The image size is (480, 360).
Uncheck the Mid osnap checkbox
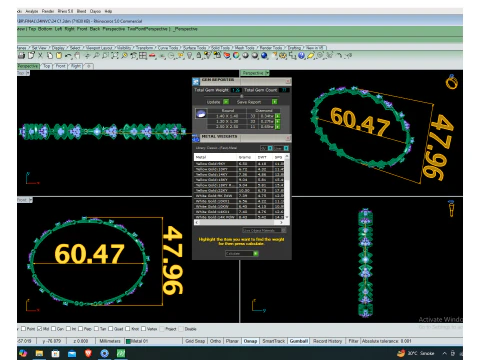click(39, 329)
